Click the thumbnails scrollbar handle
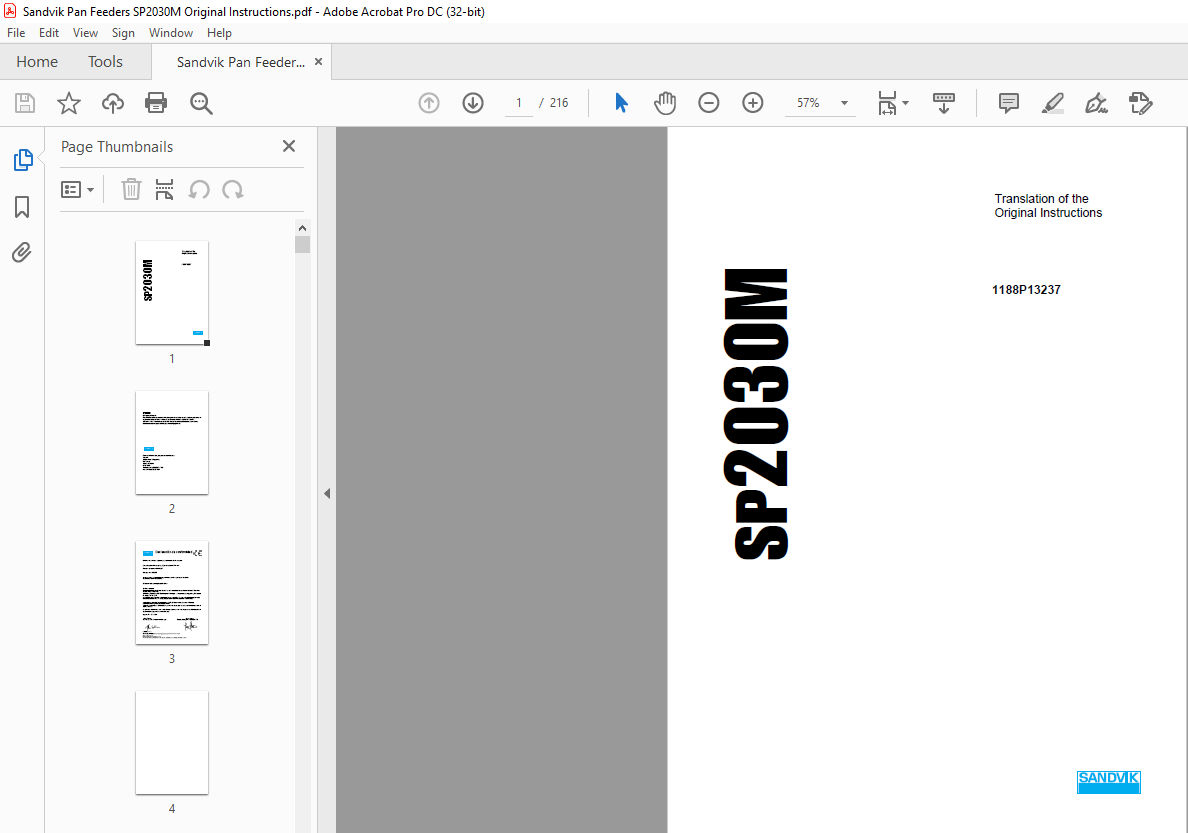This screenshot has width=1188, height=833. tap(302, 244)
